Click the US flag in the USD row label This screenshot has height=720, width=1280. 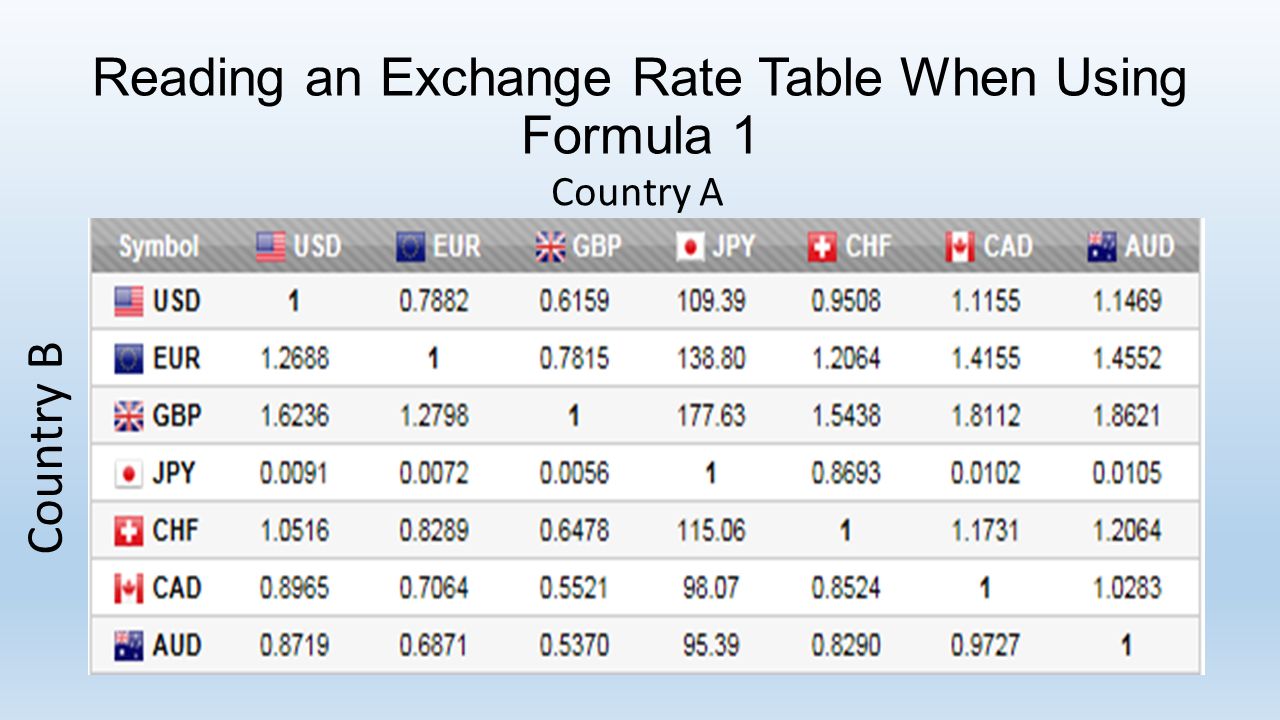pyautogui.click(x=129, y=301)
